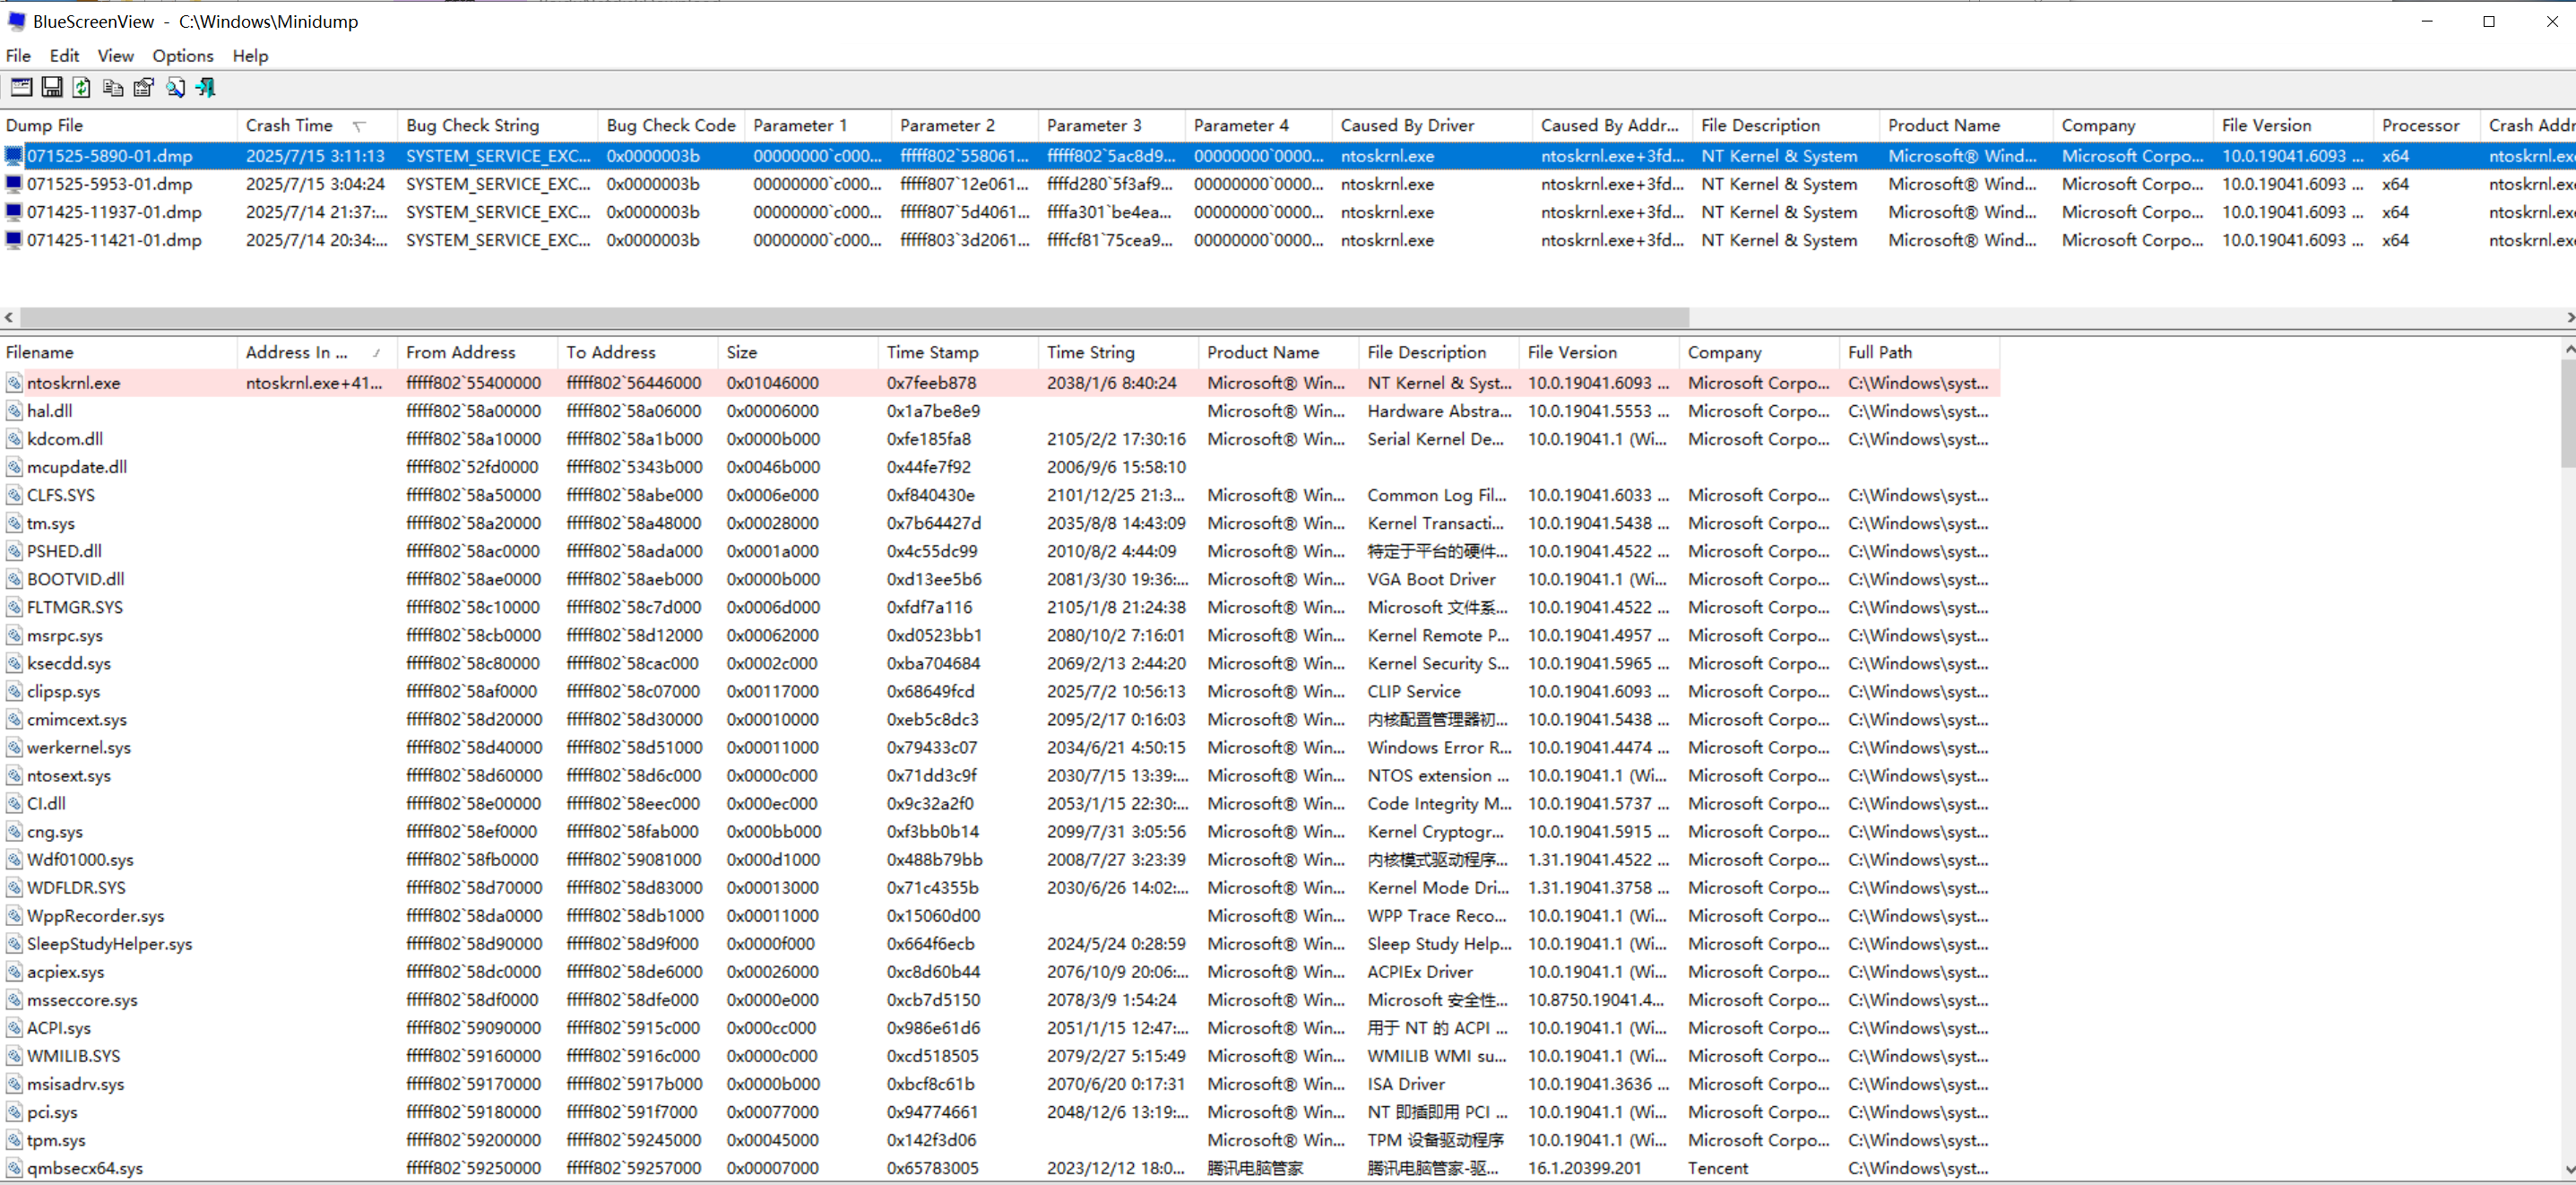
Task: Click the driver file icon beside hal.dll
Action: tap(13, 410)
